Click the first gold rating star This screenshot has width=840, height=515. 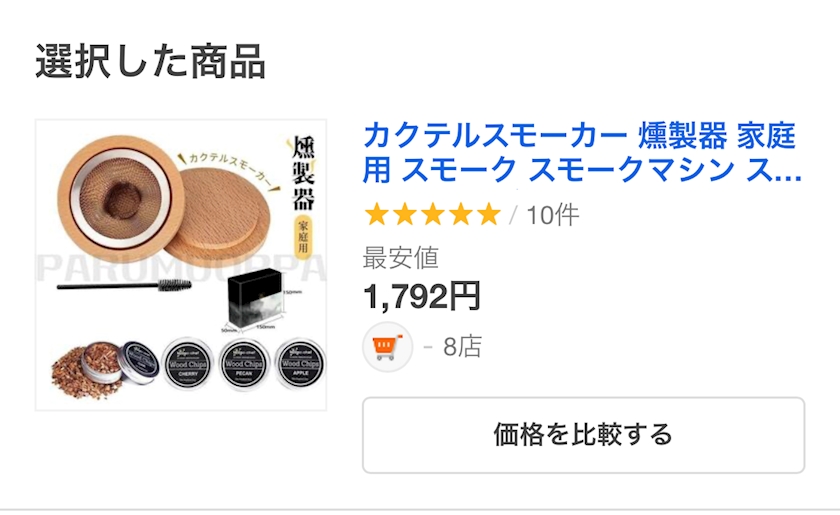(377, 215)
